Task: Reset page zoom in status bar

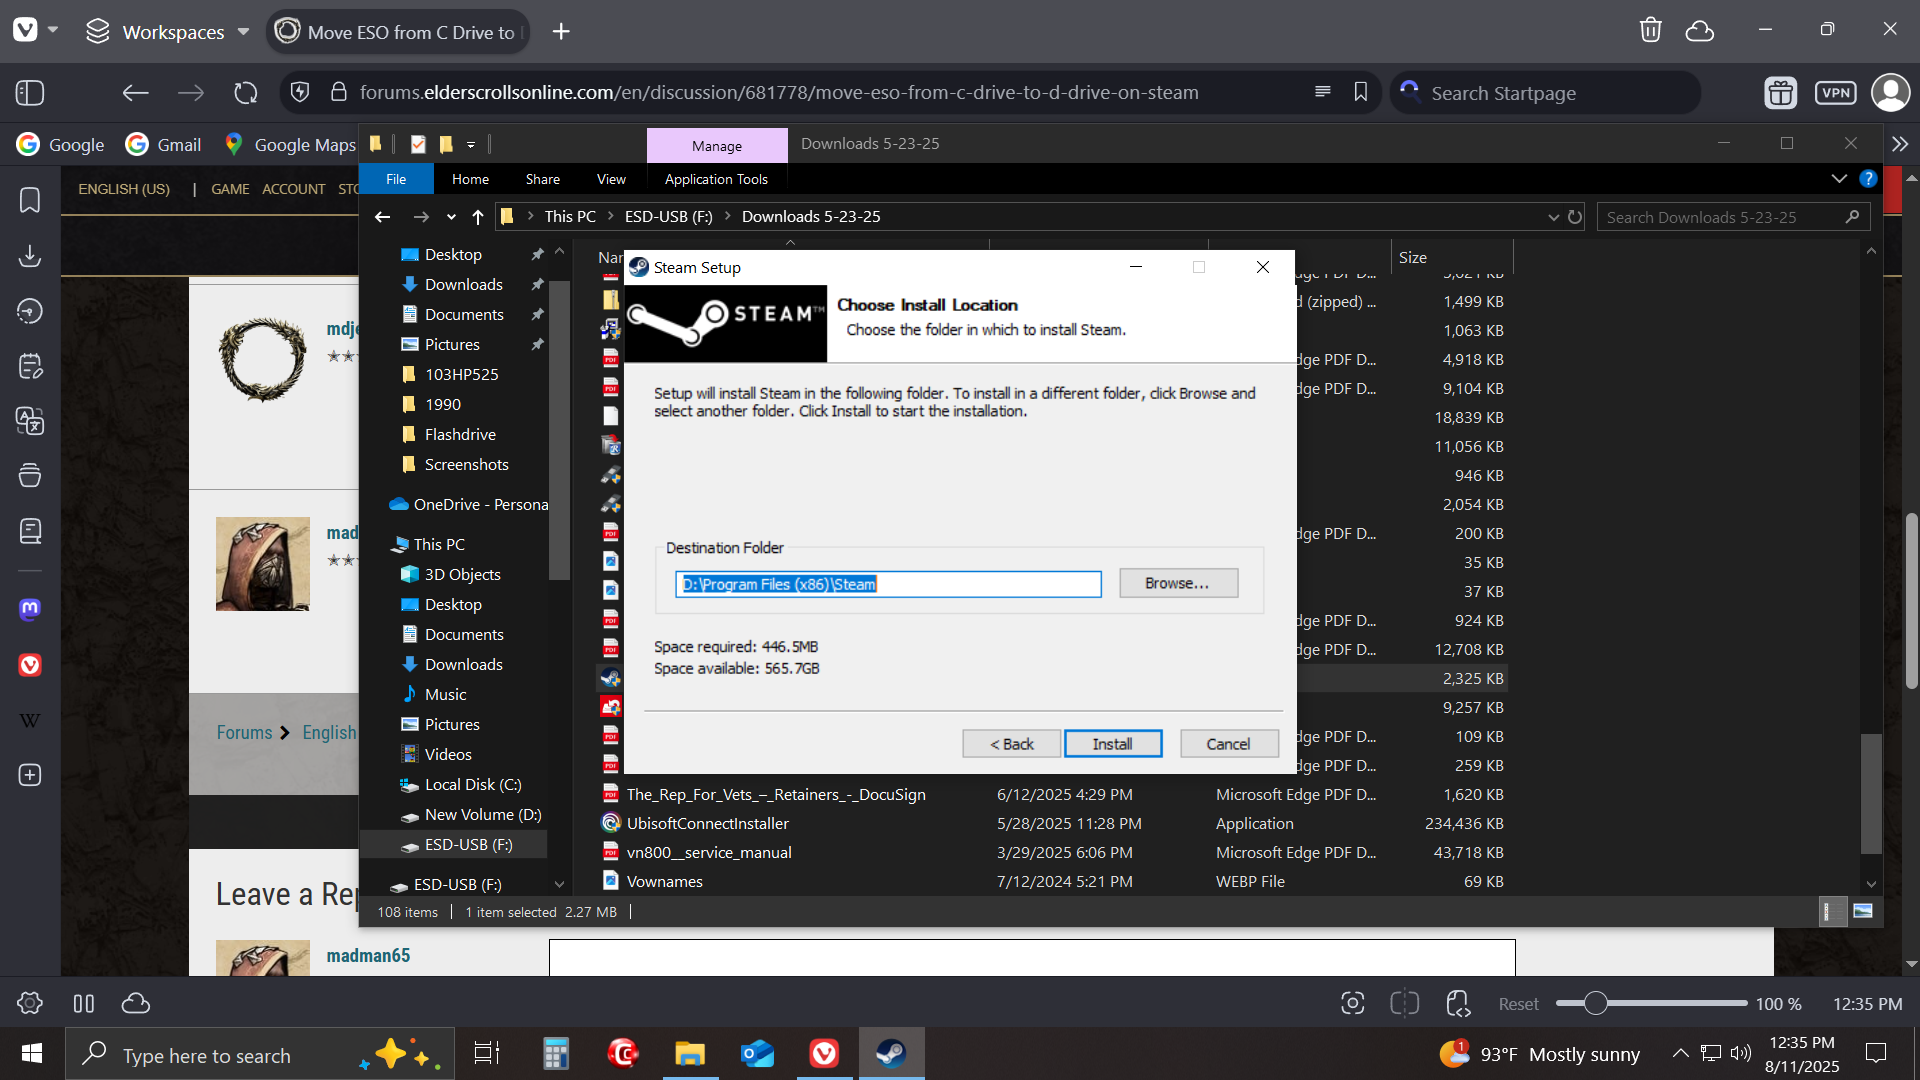Action: pos(1518,1004)
